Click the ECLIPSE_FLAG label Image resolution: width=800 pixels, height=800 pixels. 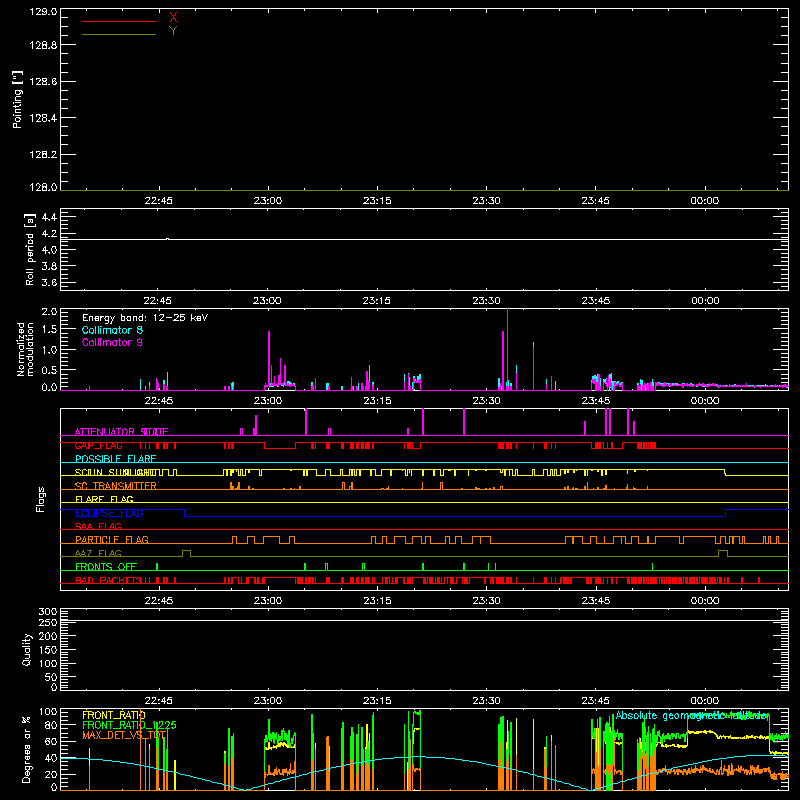(x=109, y=513)
